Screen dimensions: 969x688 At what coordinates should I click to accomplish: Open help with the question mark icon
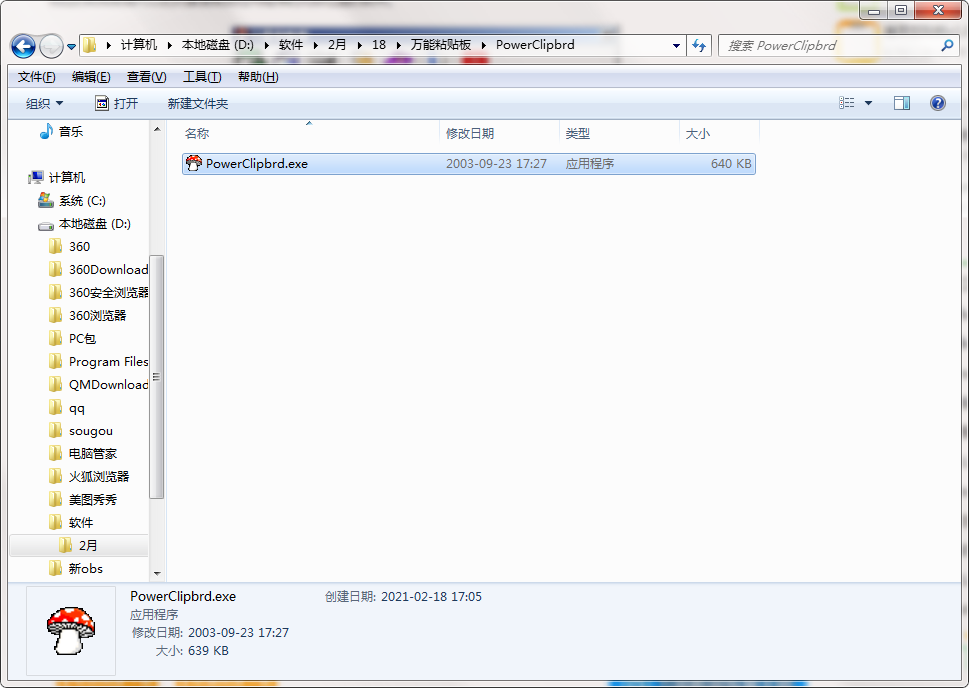937,103
